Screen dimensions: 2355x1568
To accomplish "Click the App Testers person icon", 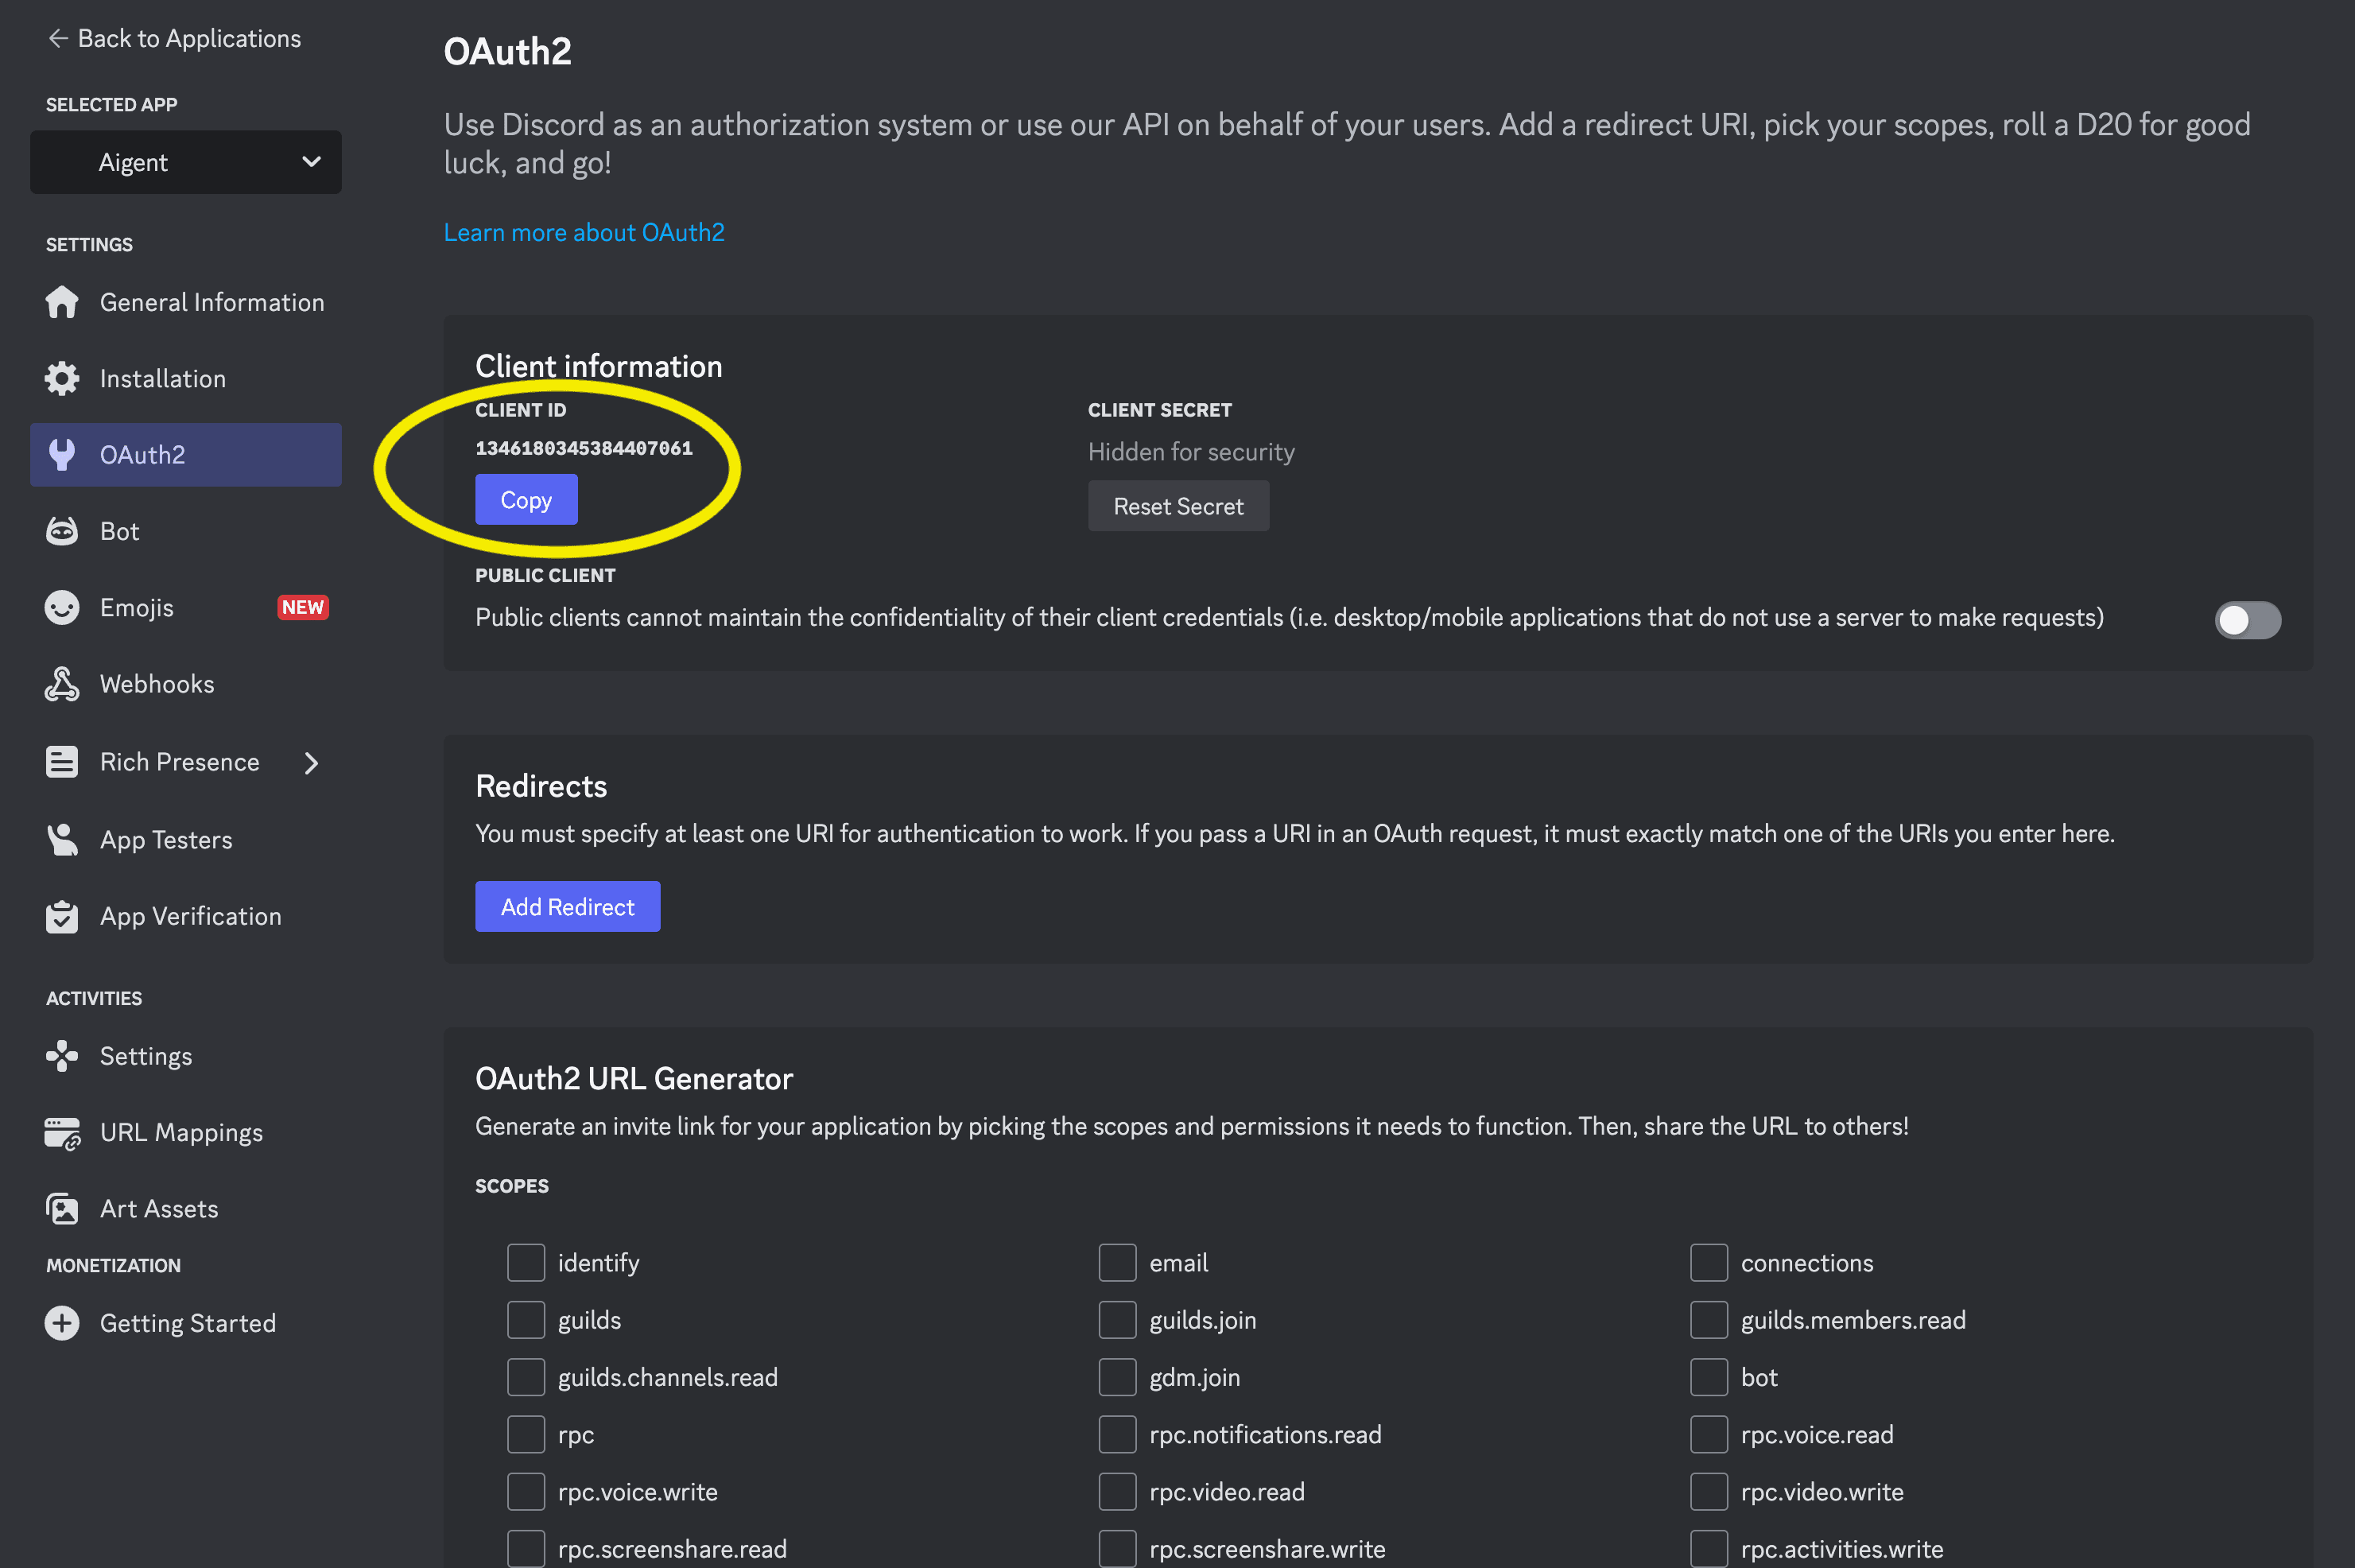I will click(62, 840).
